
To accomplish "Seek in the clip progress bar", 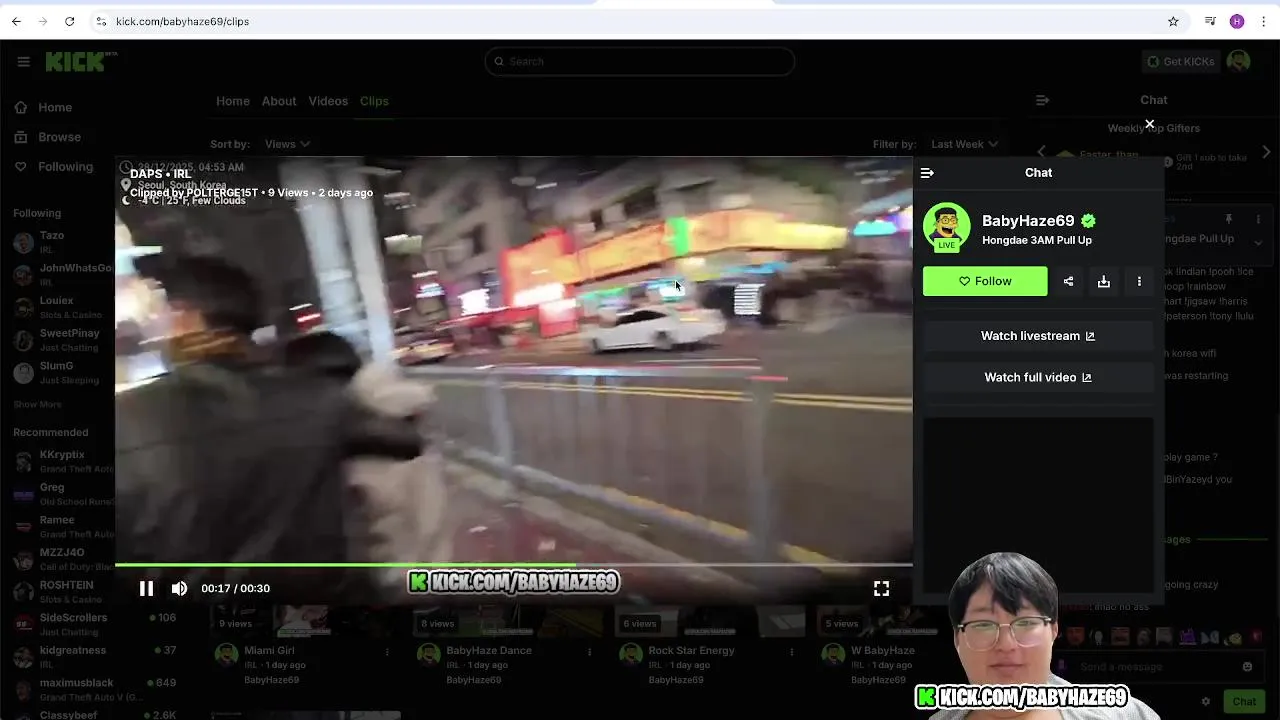I will (513, 565).
